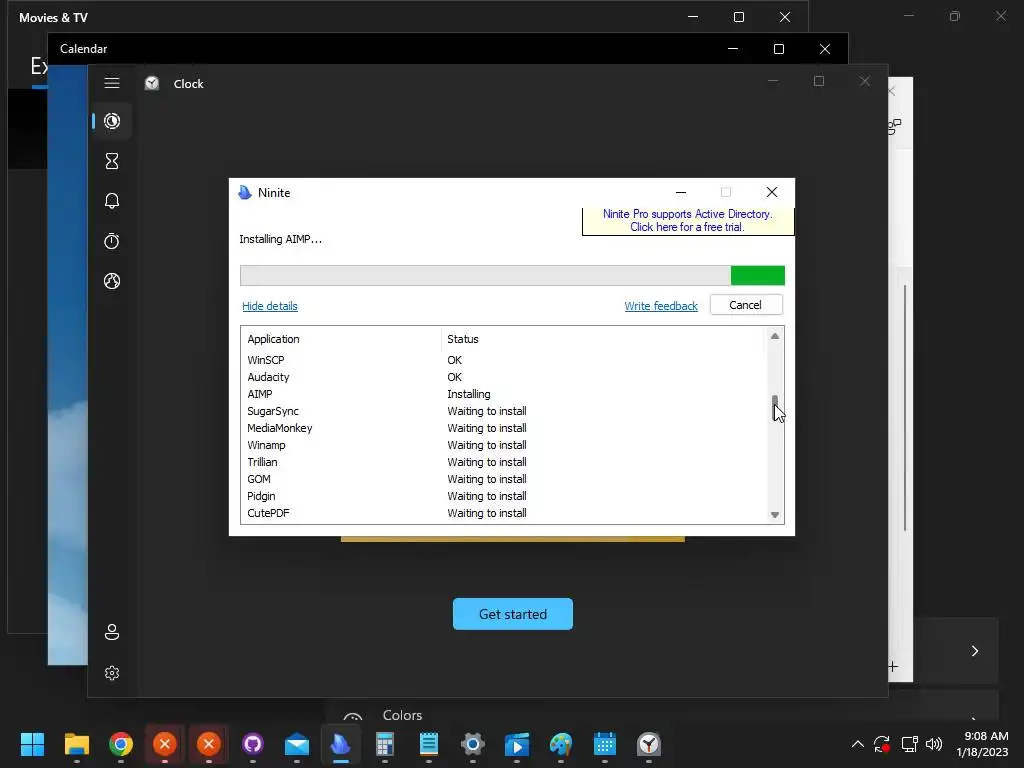Open Google Chrome from taskbar
Image resolution: width=1024 pixels, height=768 pixels.
pyautogui.click(x=121, y=744)
